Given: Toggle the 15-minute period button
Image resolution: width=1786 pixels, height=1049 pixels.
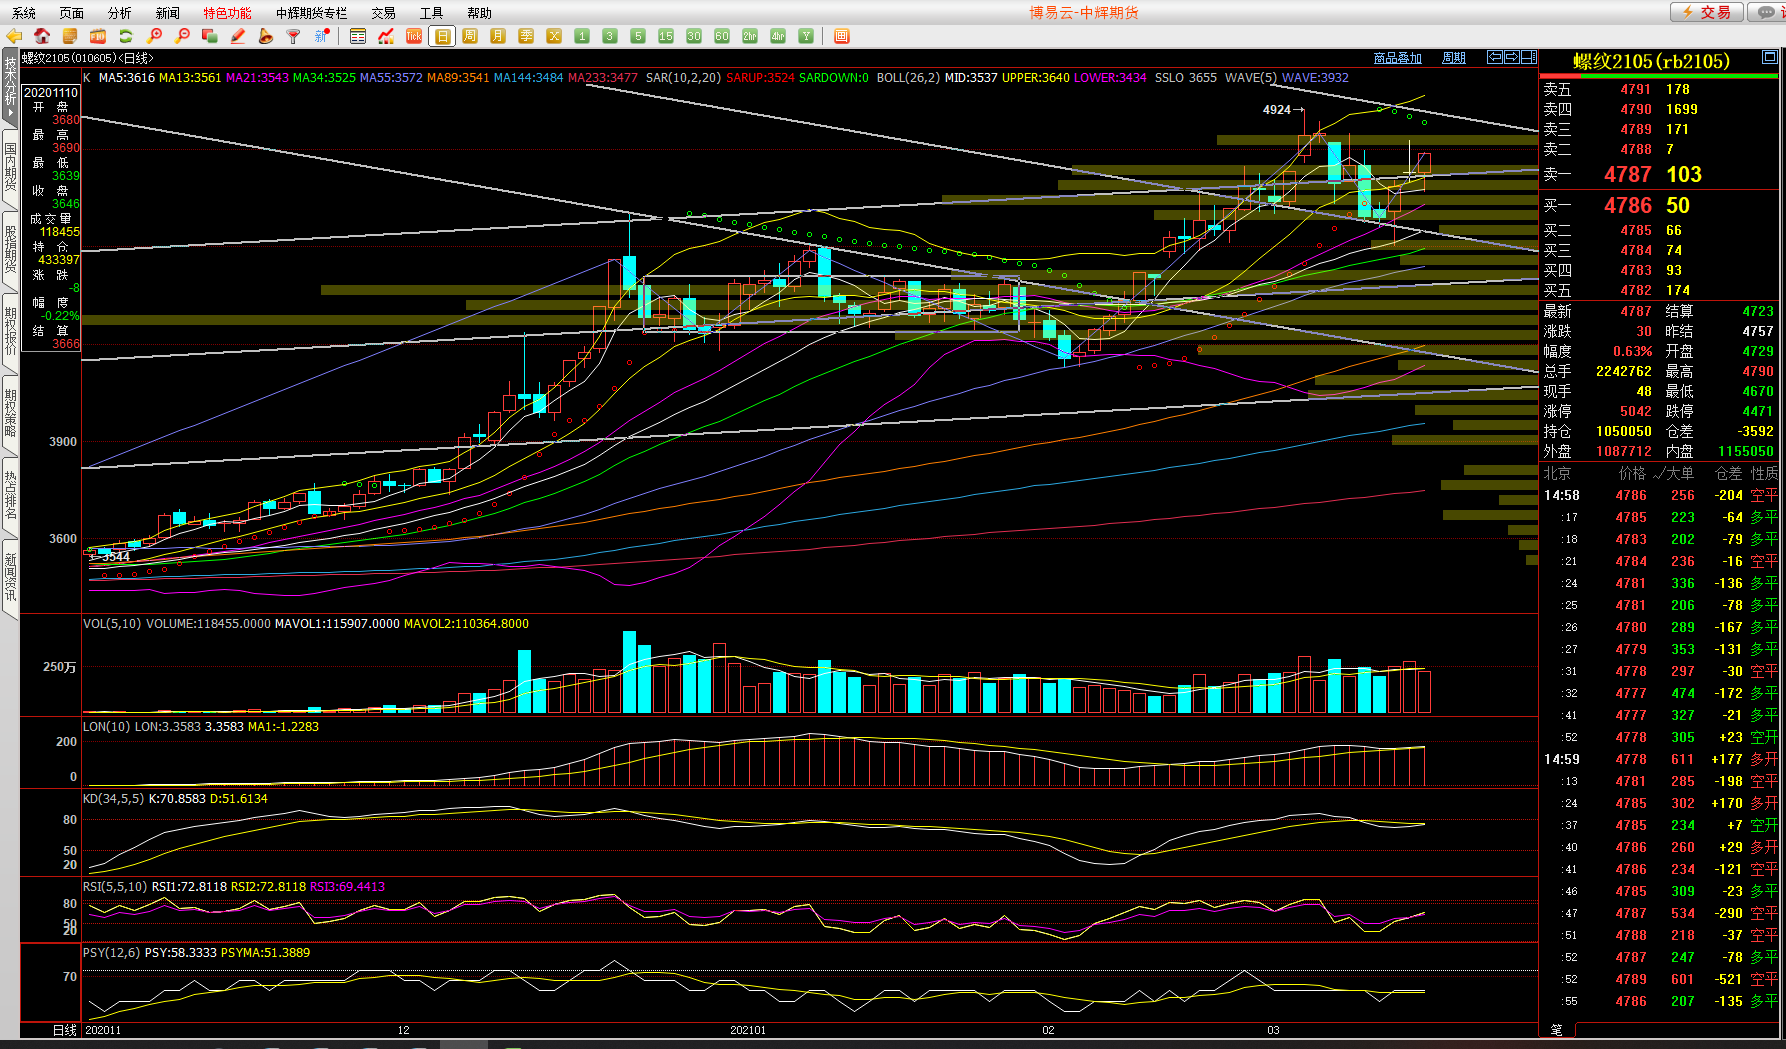Looking at the screenshot, I should 666,36.
